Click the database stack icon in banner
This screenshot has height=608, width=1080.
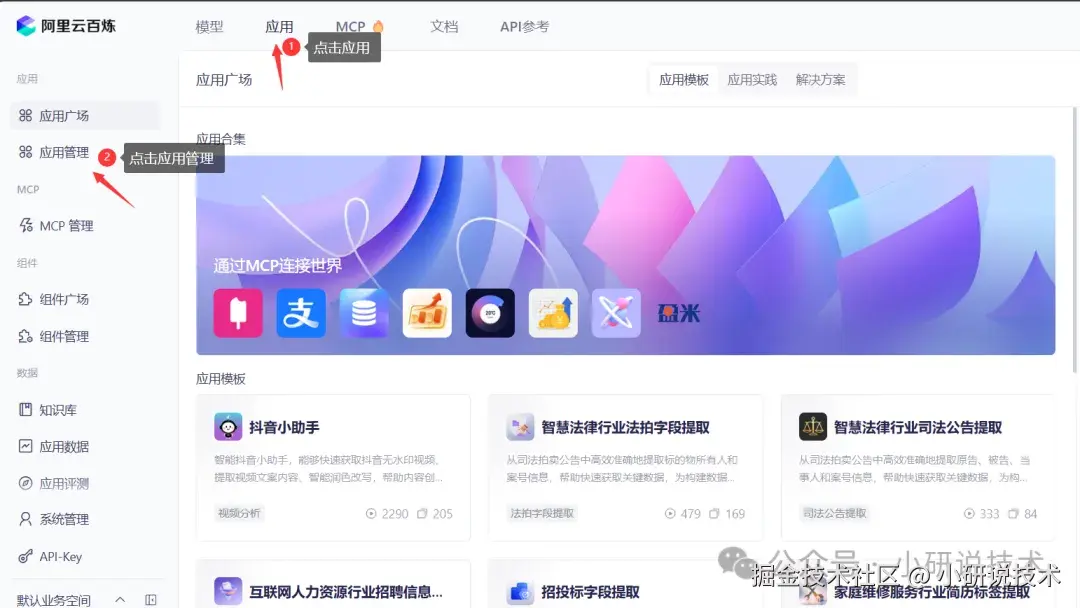point(364,313)
